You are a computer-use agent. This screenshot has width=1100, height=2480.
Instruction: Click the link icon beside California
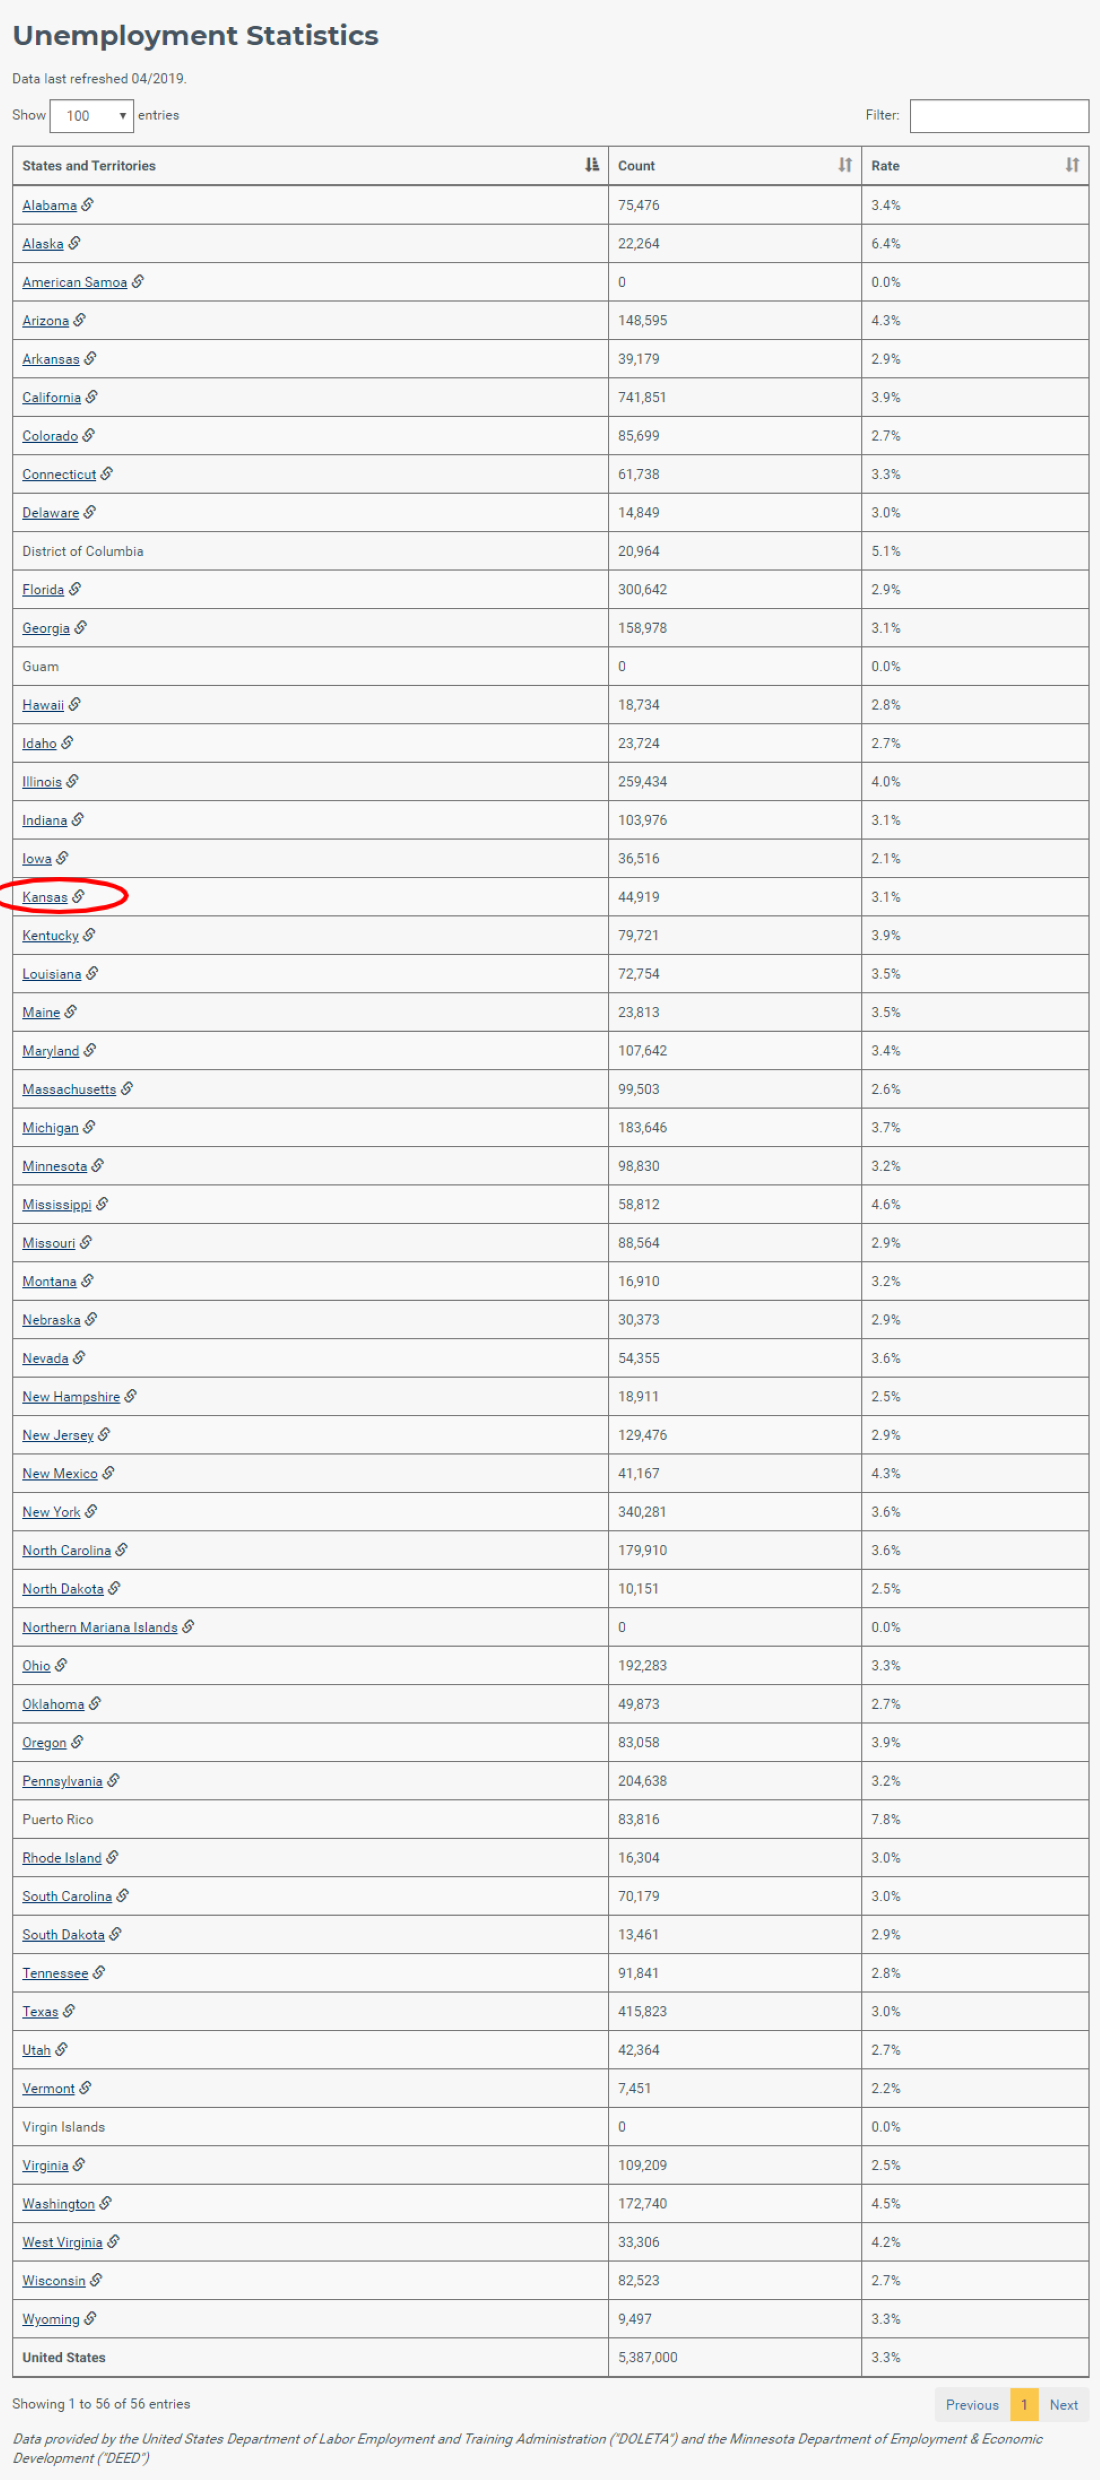pyautogui.click(x=92, y=397)
